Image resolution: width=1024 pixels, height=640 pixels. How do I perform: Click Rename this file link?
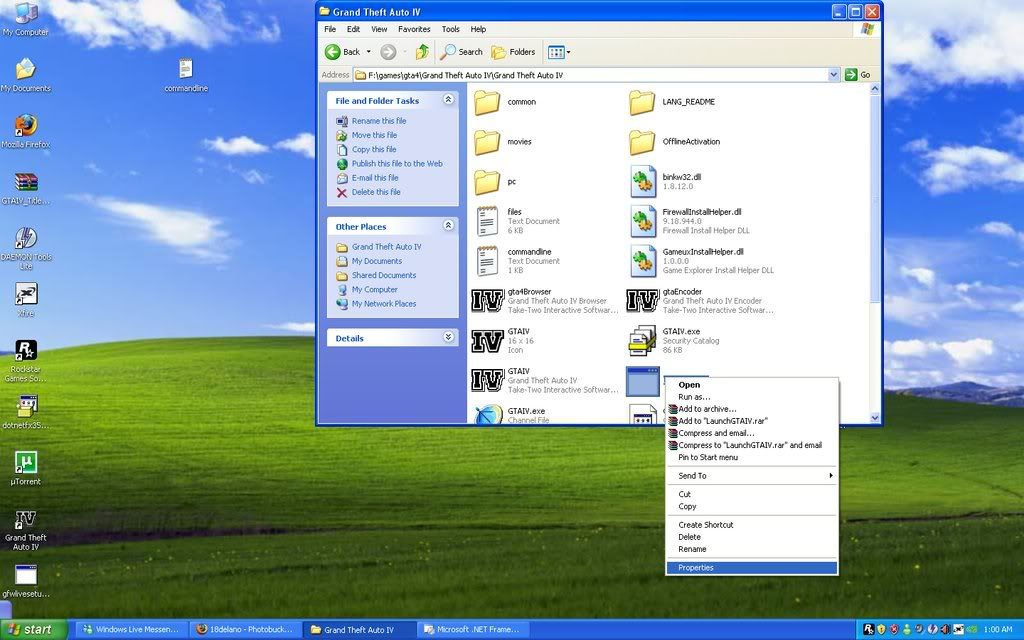click(x=379, y=121)
